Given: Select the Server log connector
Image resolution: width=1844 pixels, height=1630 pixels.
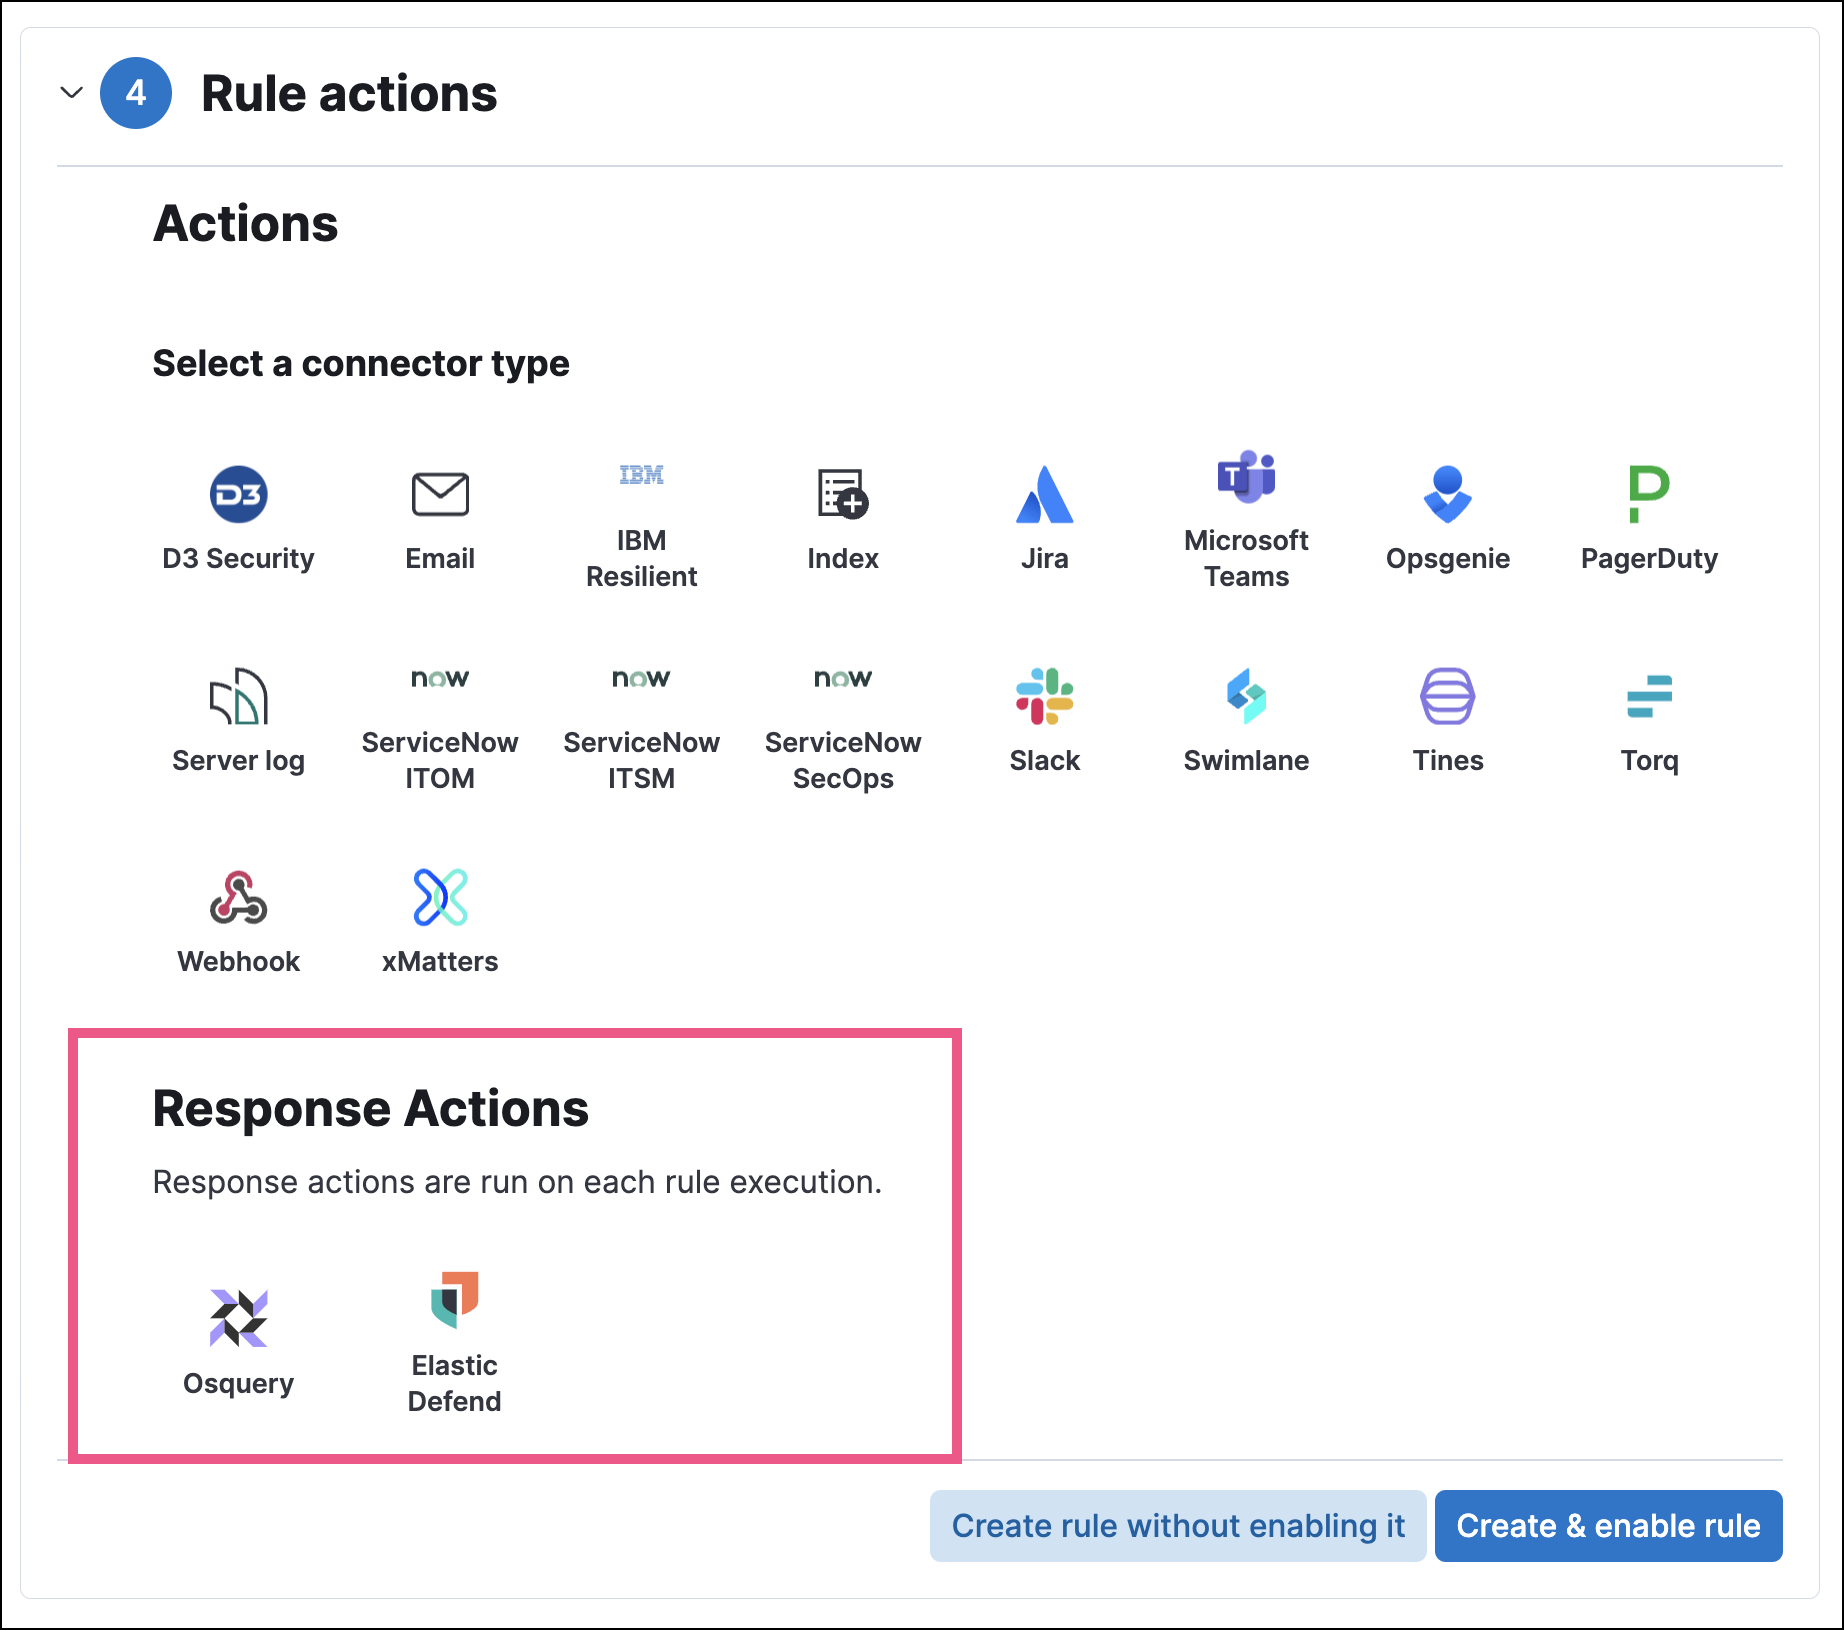Looking at the screenshot, I should pyautogui.click(x=238, y=717).
